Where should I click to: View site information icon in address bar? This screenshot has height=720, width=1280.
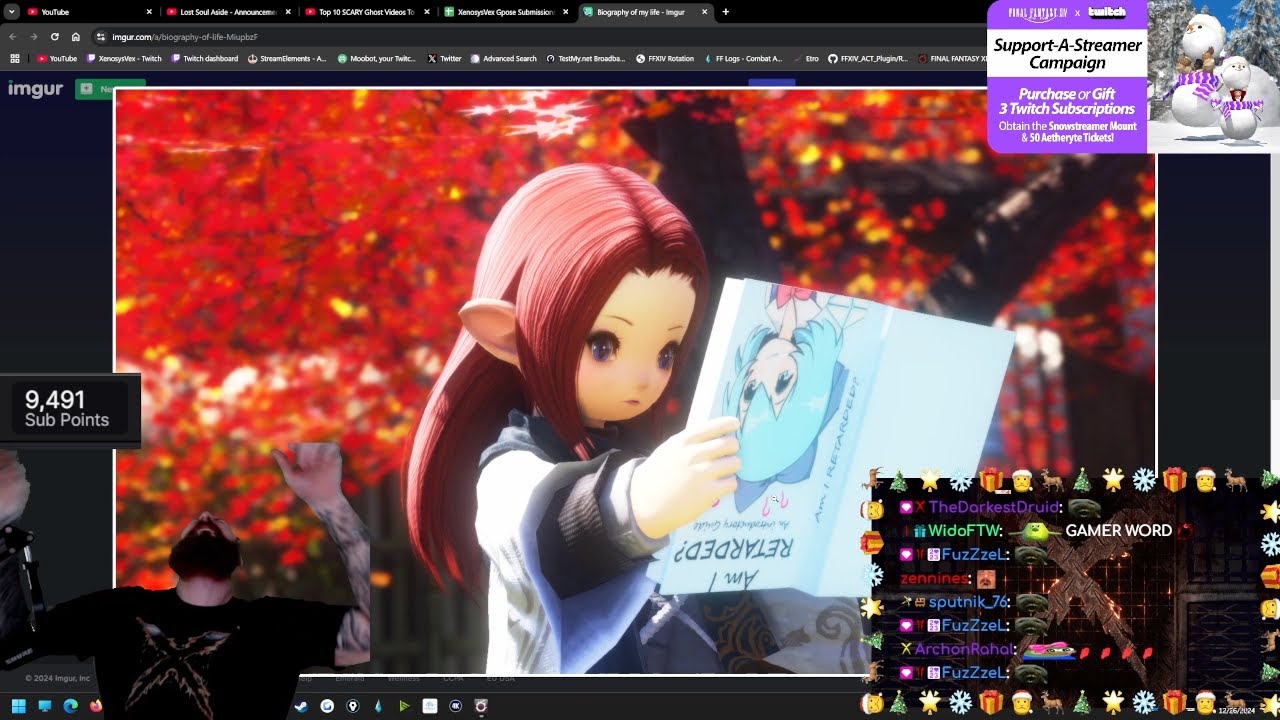101,37
